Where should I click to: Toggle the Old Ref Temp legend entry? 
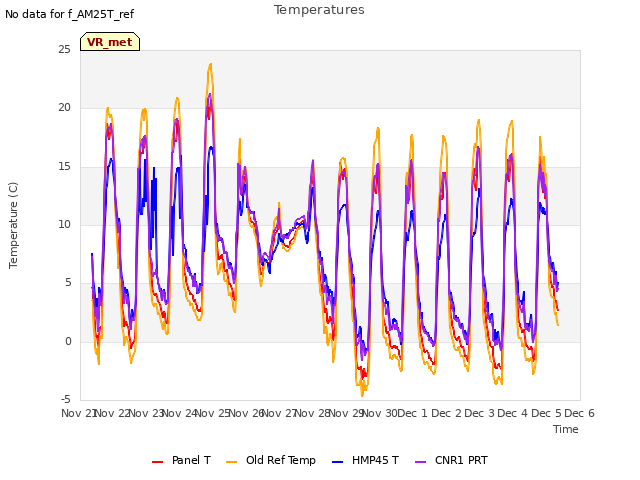[271, 460]
